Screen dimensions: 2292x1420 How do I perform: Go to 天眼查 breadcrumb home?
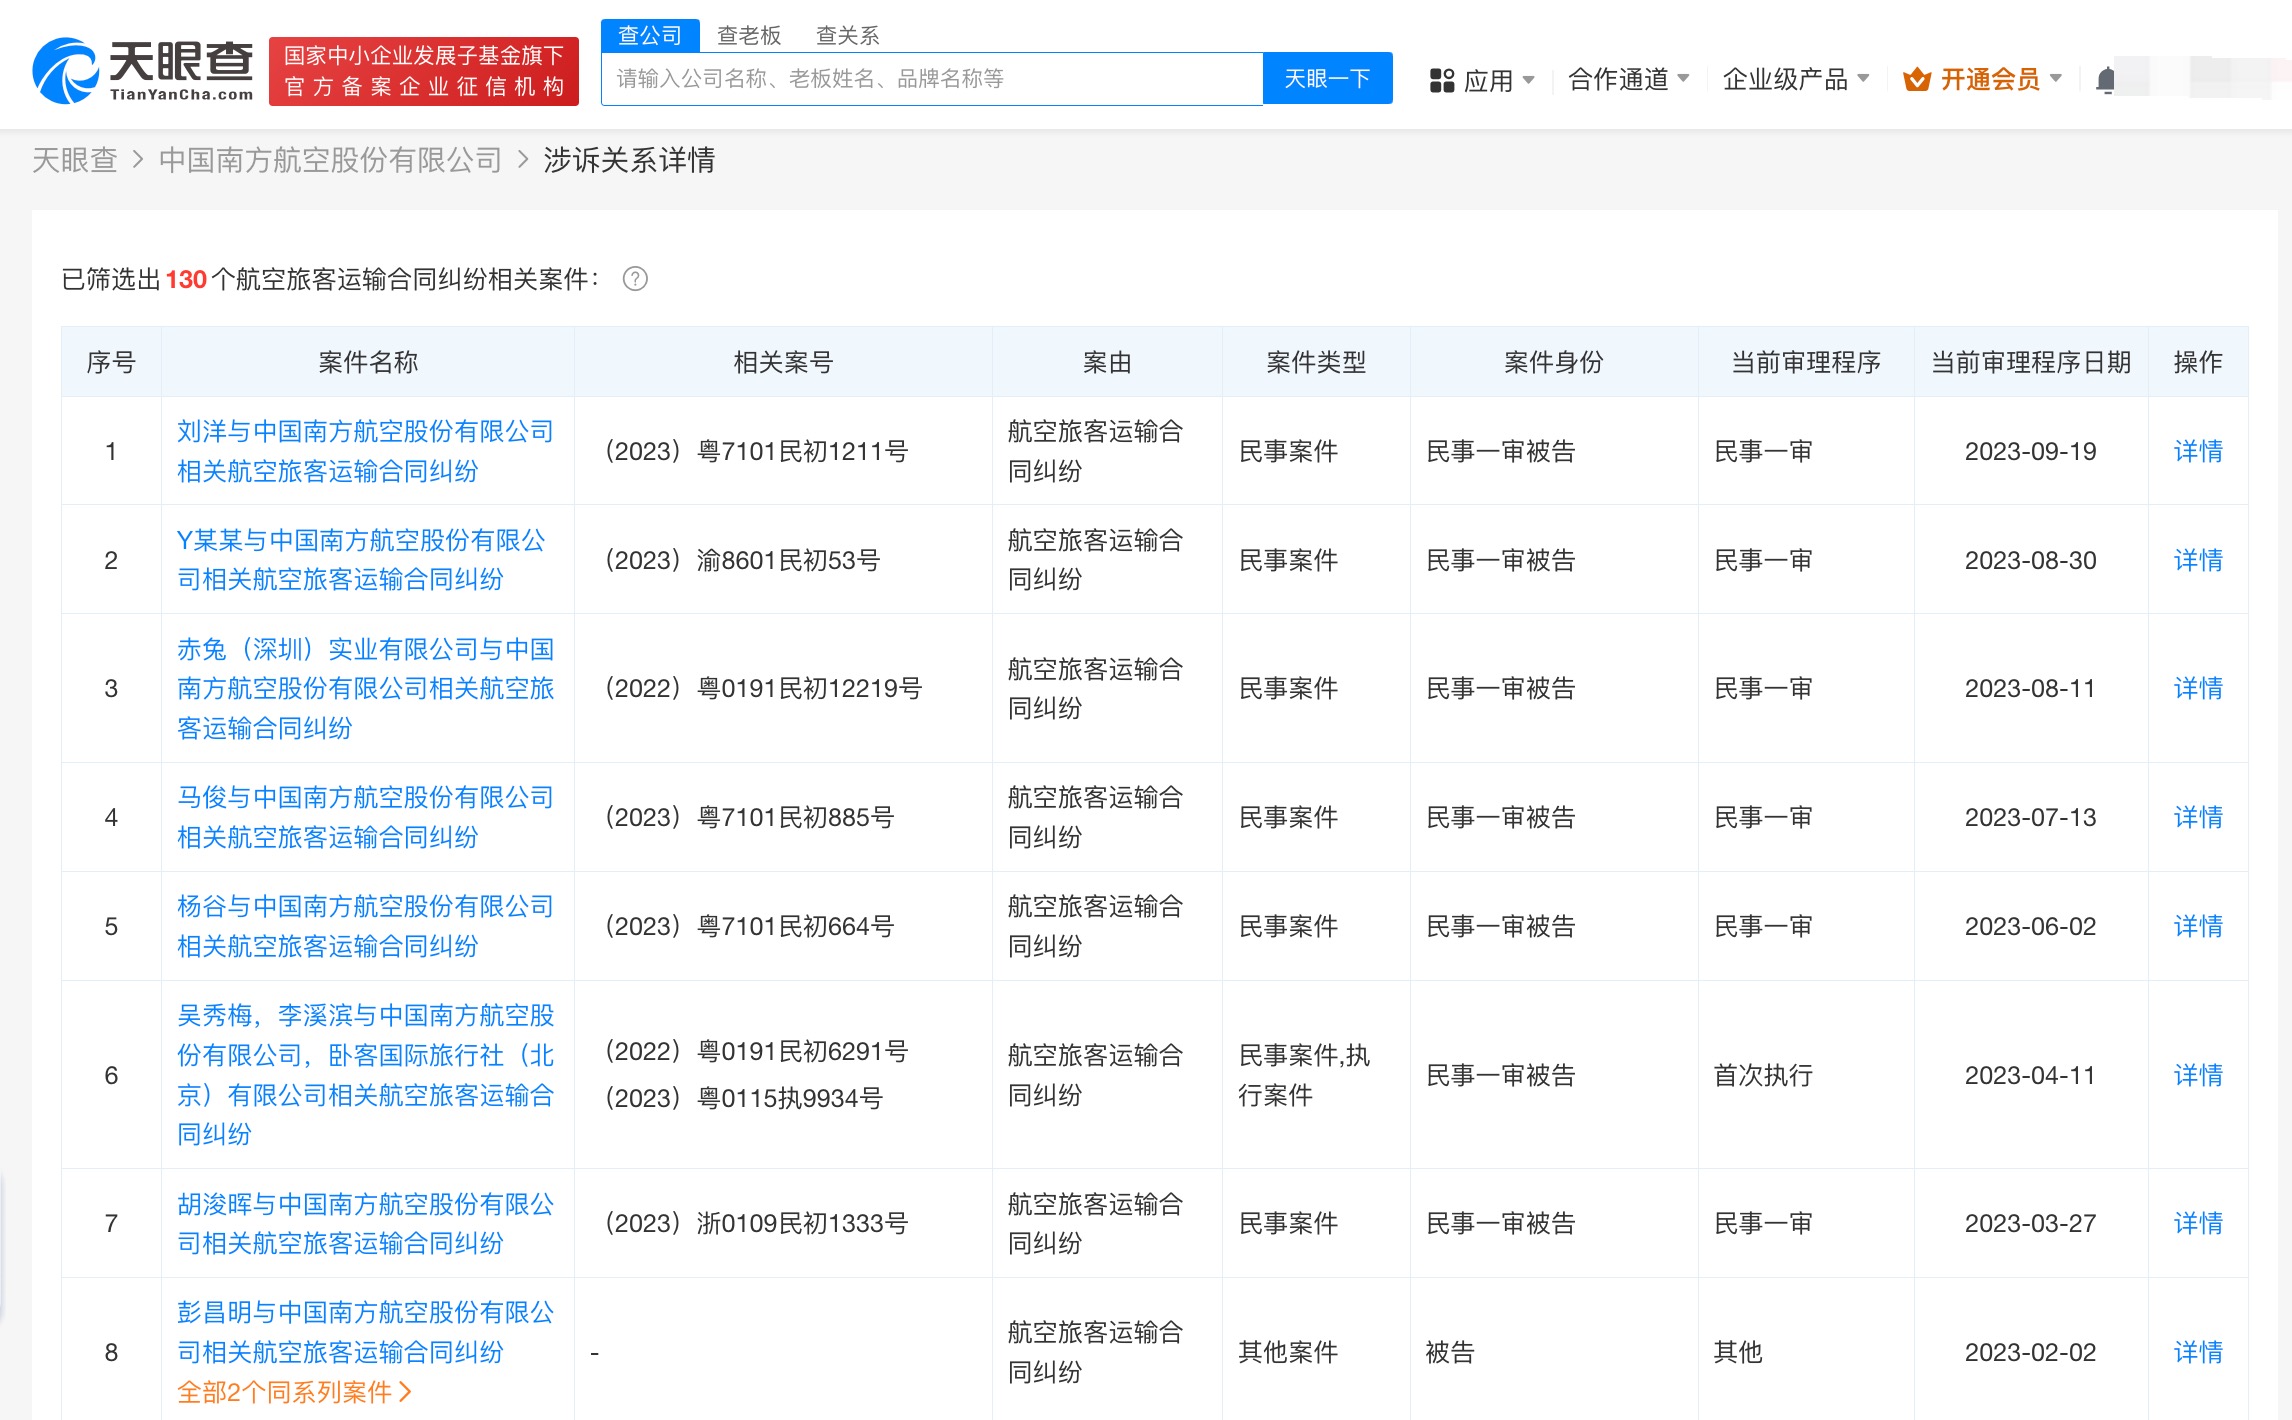tap(75, 160)
